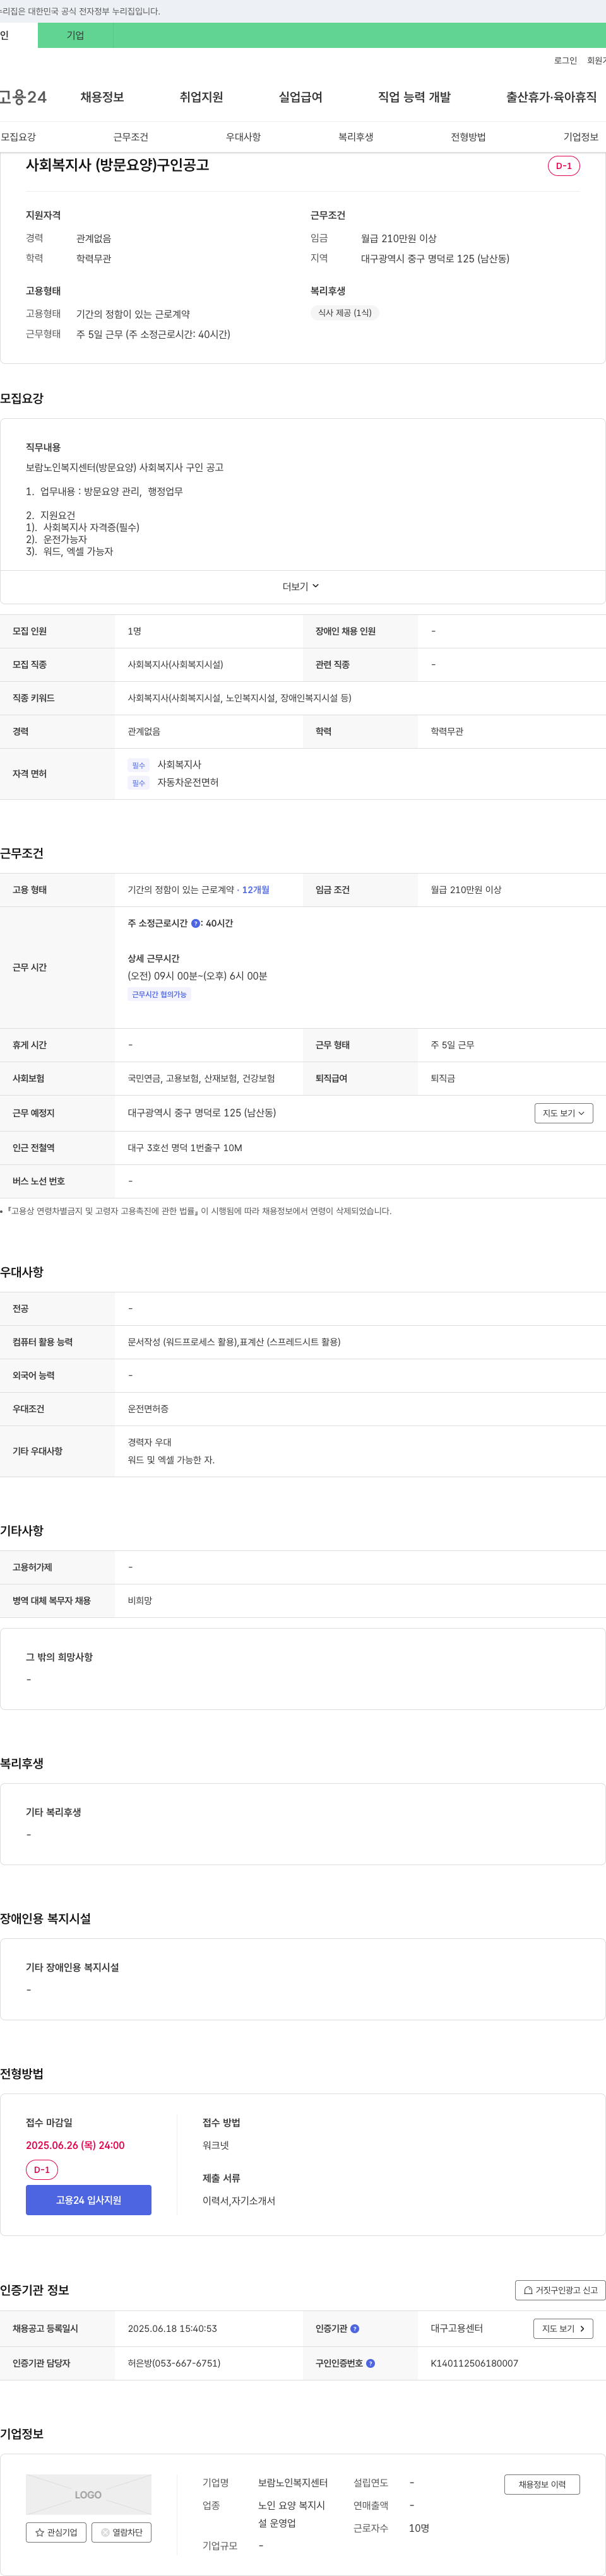Click the 노인 요양 복지시설 운영업 industry text
Viewport: 606px width, 2576px height.
click(x=292, y=2513)
